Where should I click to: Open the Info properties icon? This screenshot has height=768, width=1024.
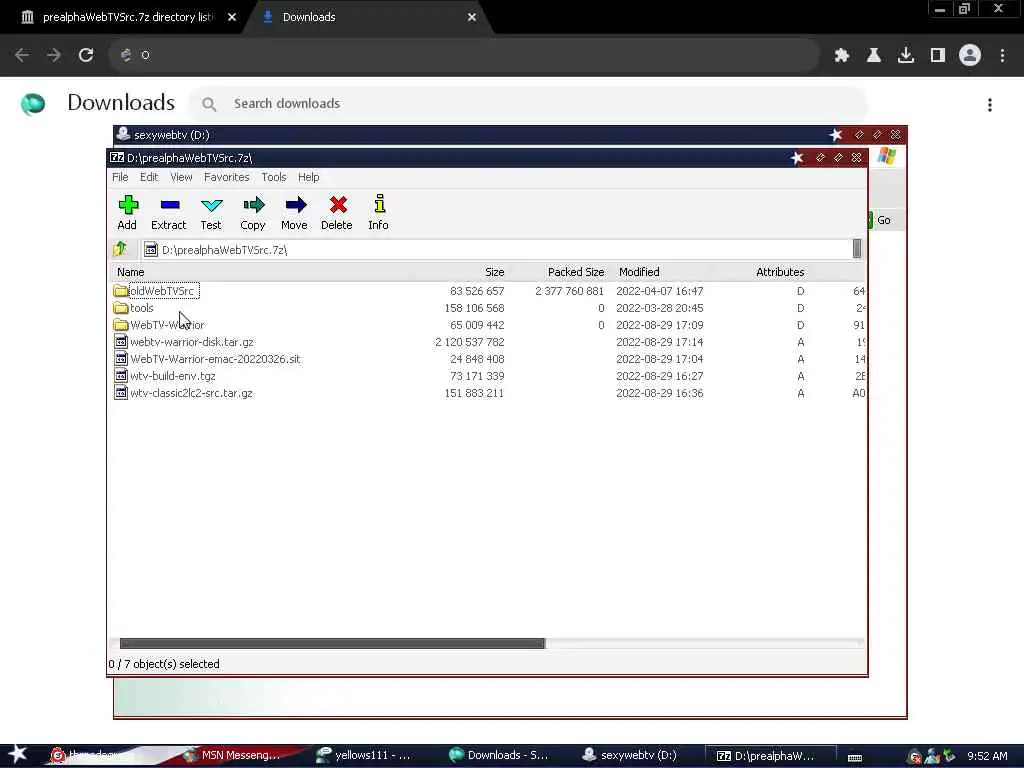(379, 212)
